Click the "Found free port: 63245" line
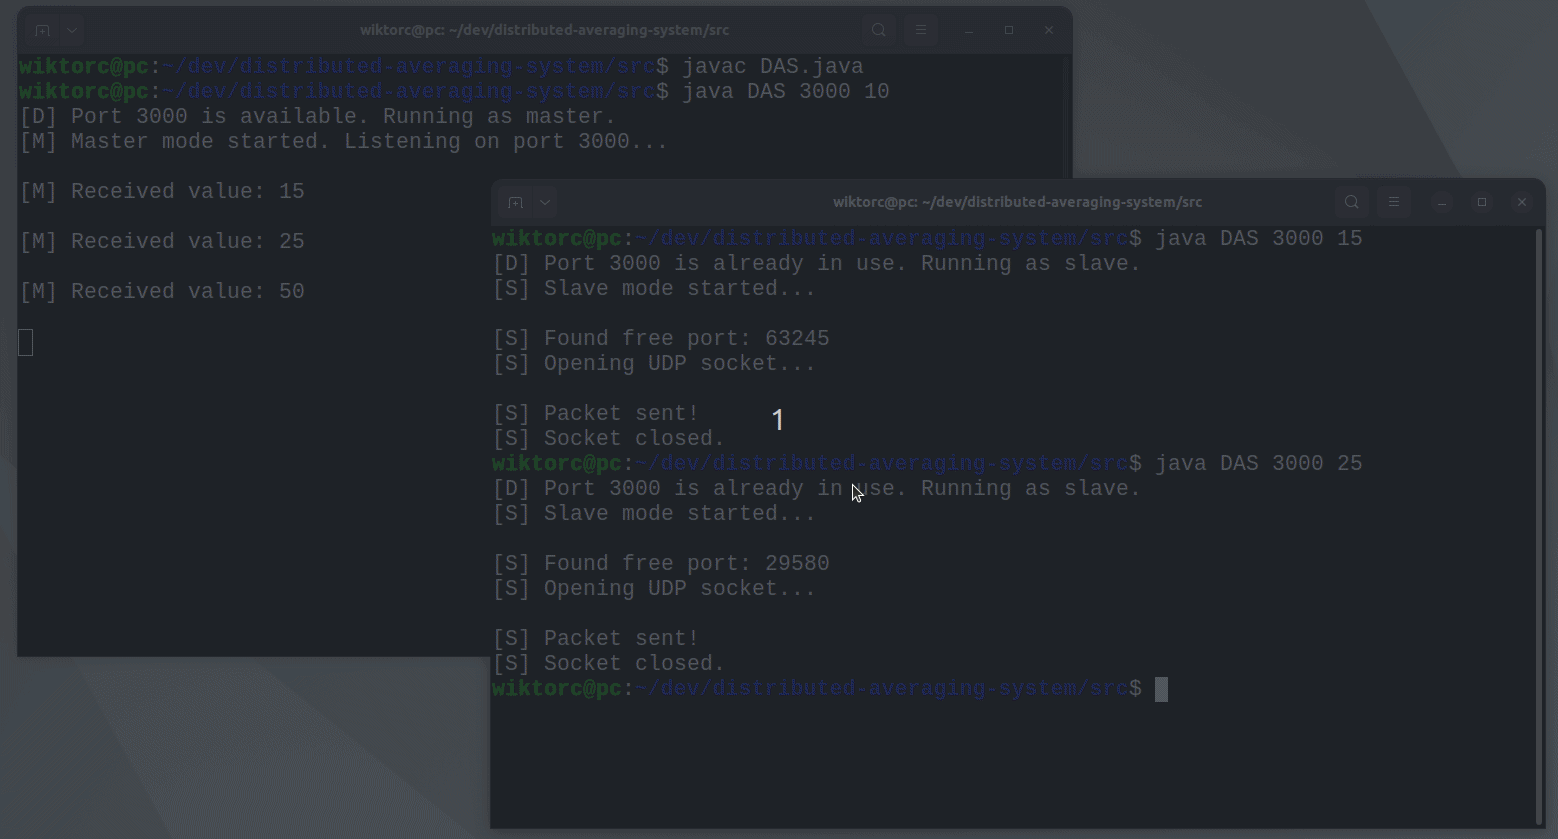1558x839 pixels. (x=661, y=339)
